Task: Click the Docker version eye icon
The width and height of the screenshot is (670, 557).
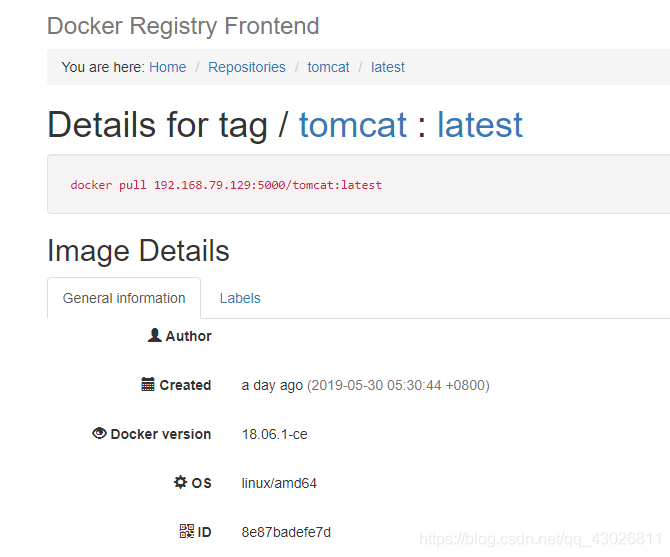Action: 99,433
